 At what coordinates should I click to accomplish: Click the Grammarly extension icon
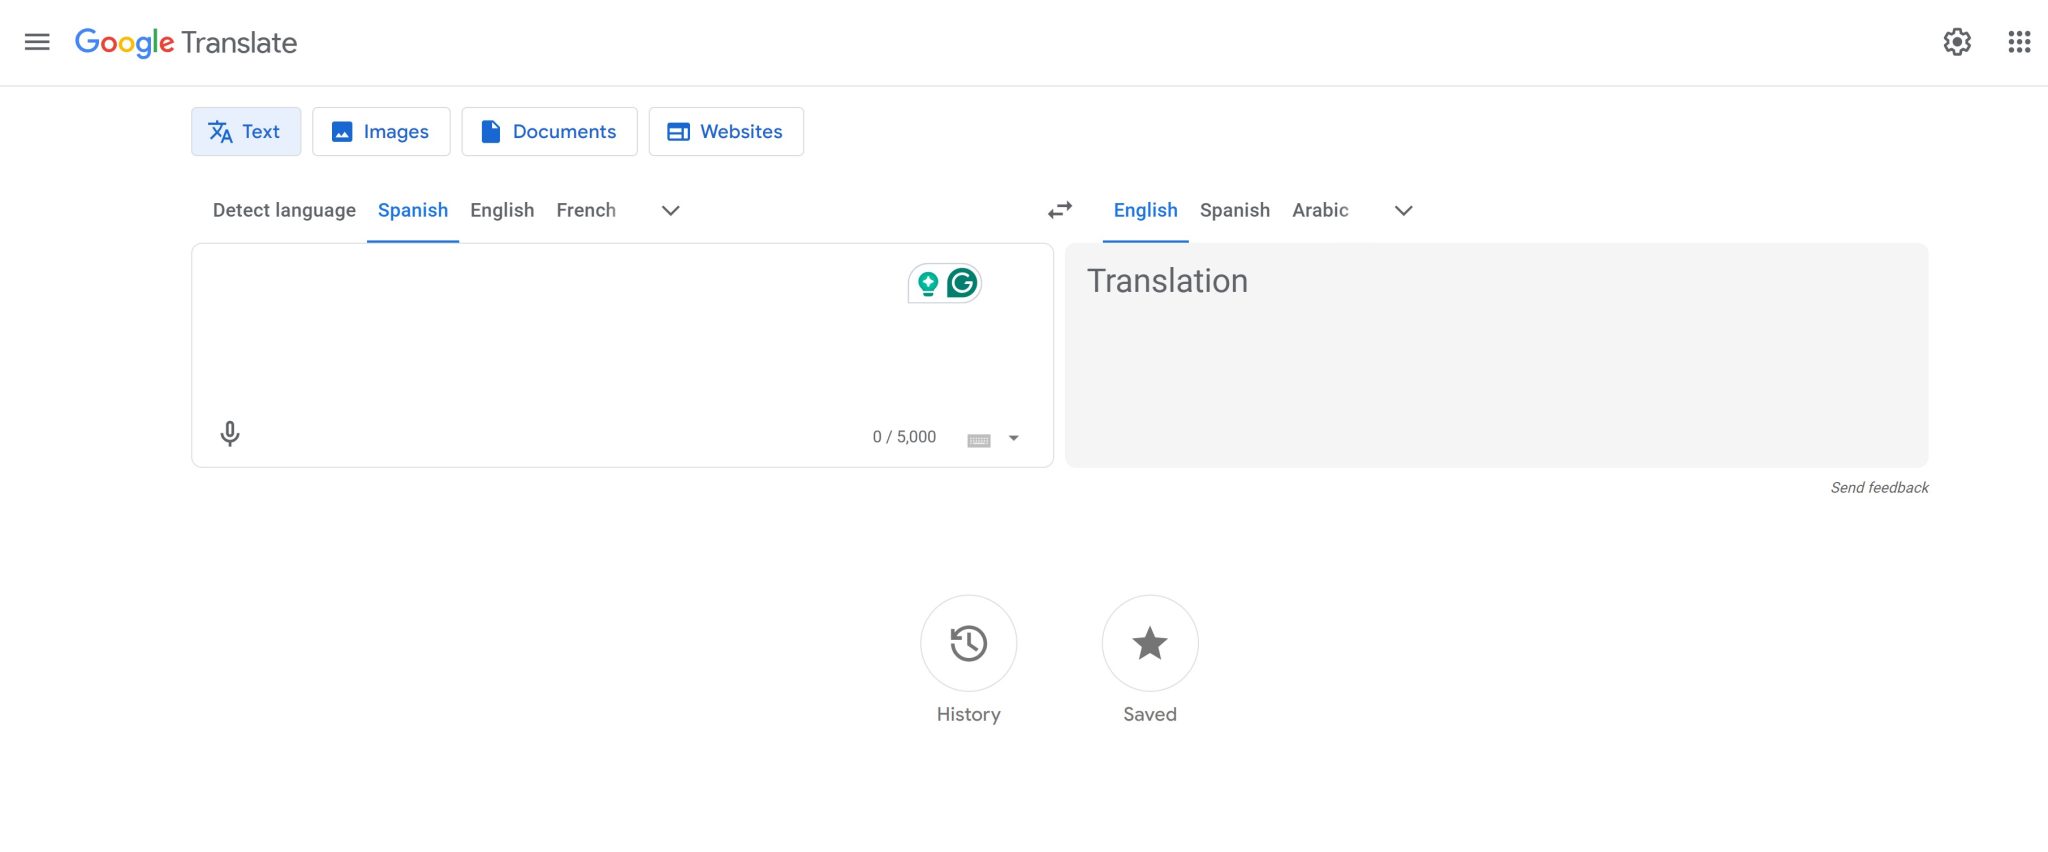[962, 284]
